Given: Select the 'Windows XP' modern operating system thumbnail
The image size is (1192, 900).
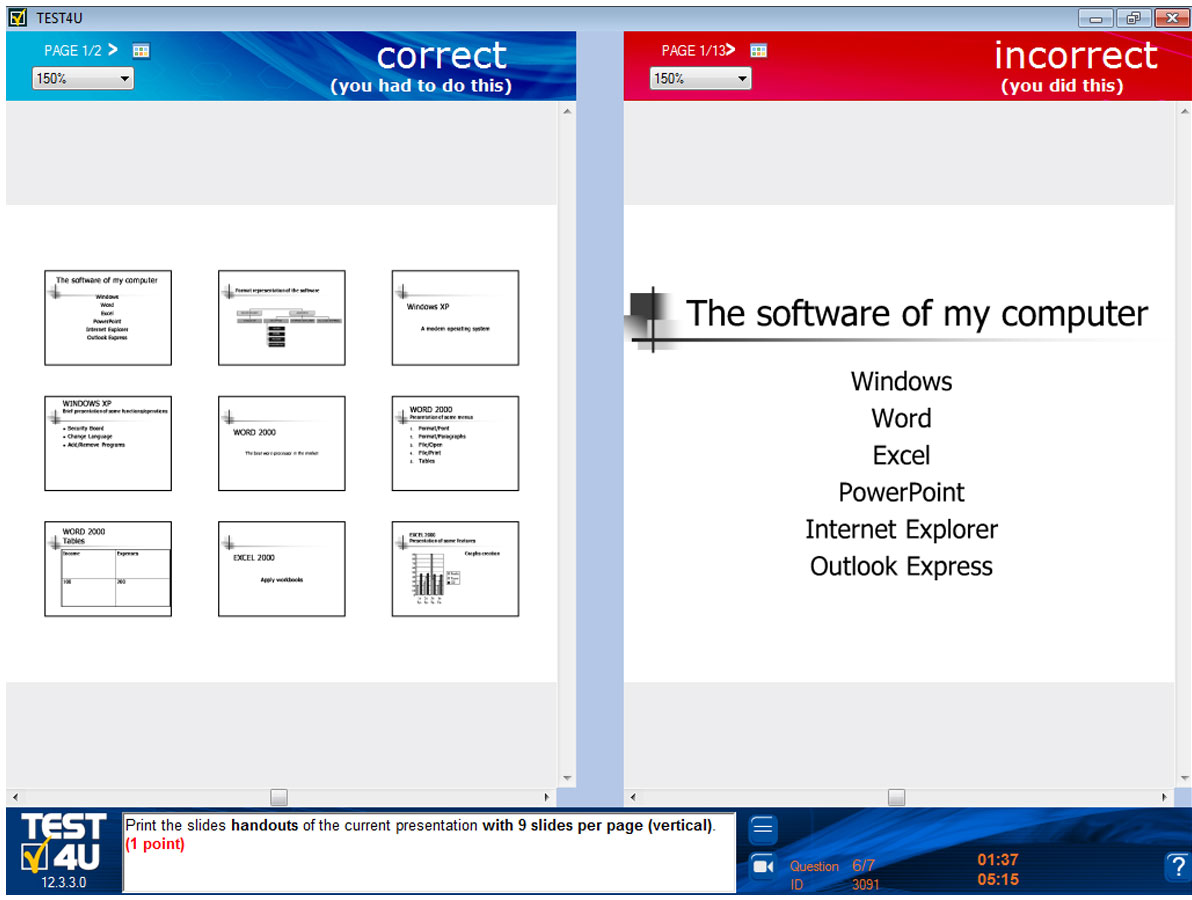Looking at the screenshot, I should tap(455, 318).
